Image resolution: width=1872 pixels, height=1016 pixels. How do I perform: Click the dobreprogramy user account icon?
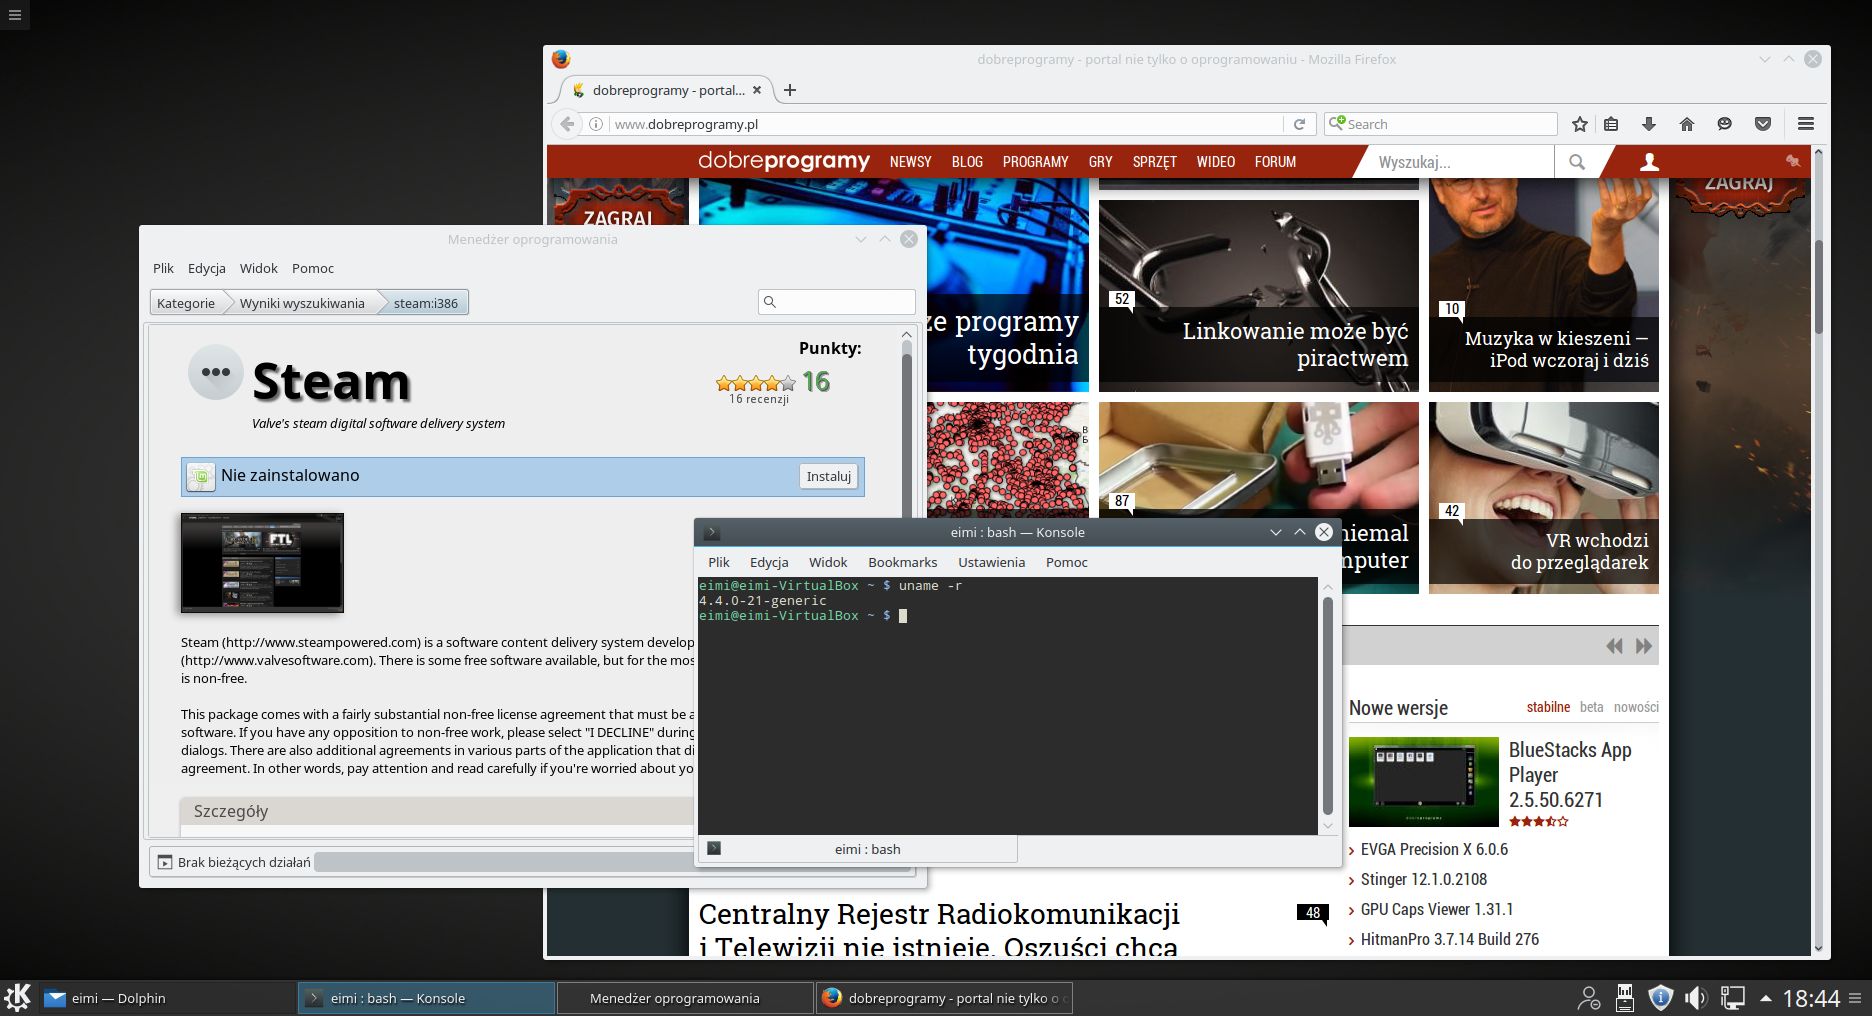(x=1650, y=162)
